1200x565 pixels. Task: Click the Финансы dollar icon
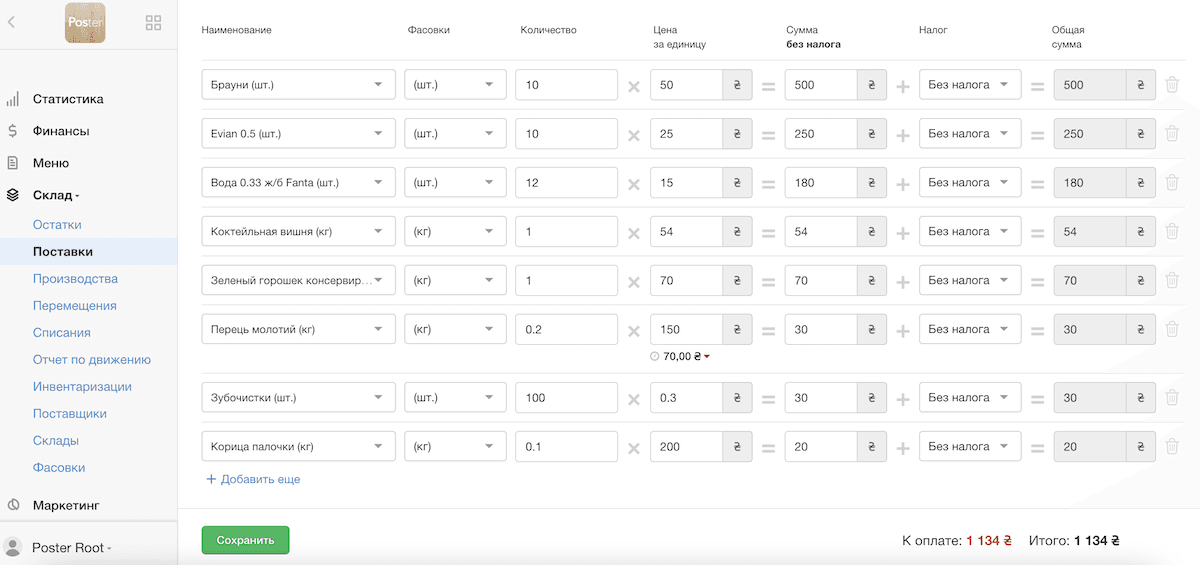coord(12,131)
